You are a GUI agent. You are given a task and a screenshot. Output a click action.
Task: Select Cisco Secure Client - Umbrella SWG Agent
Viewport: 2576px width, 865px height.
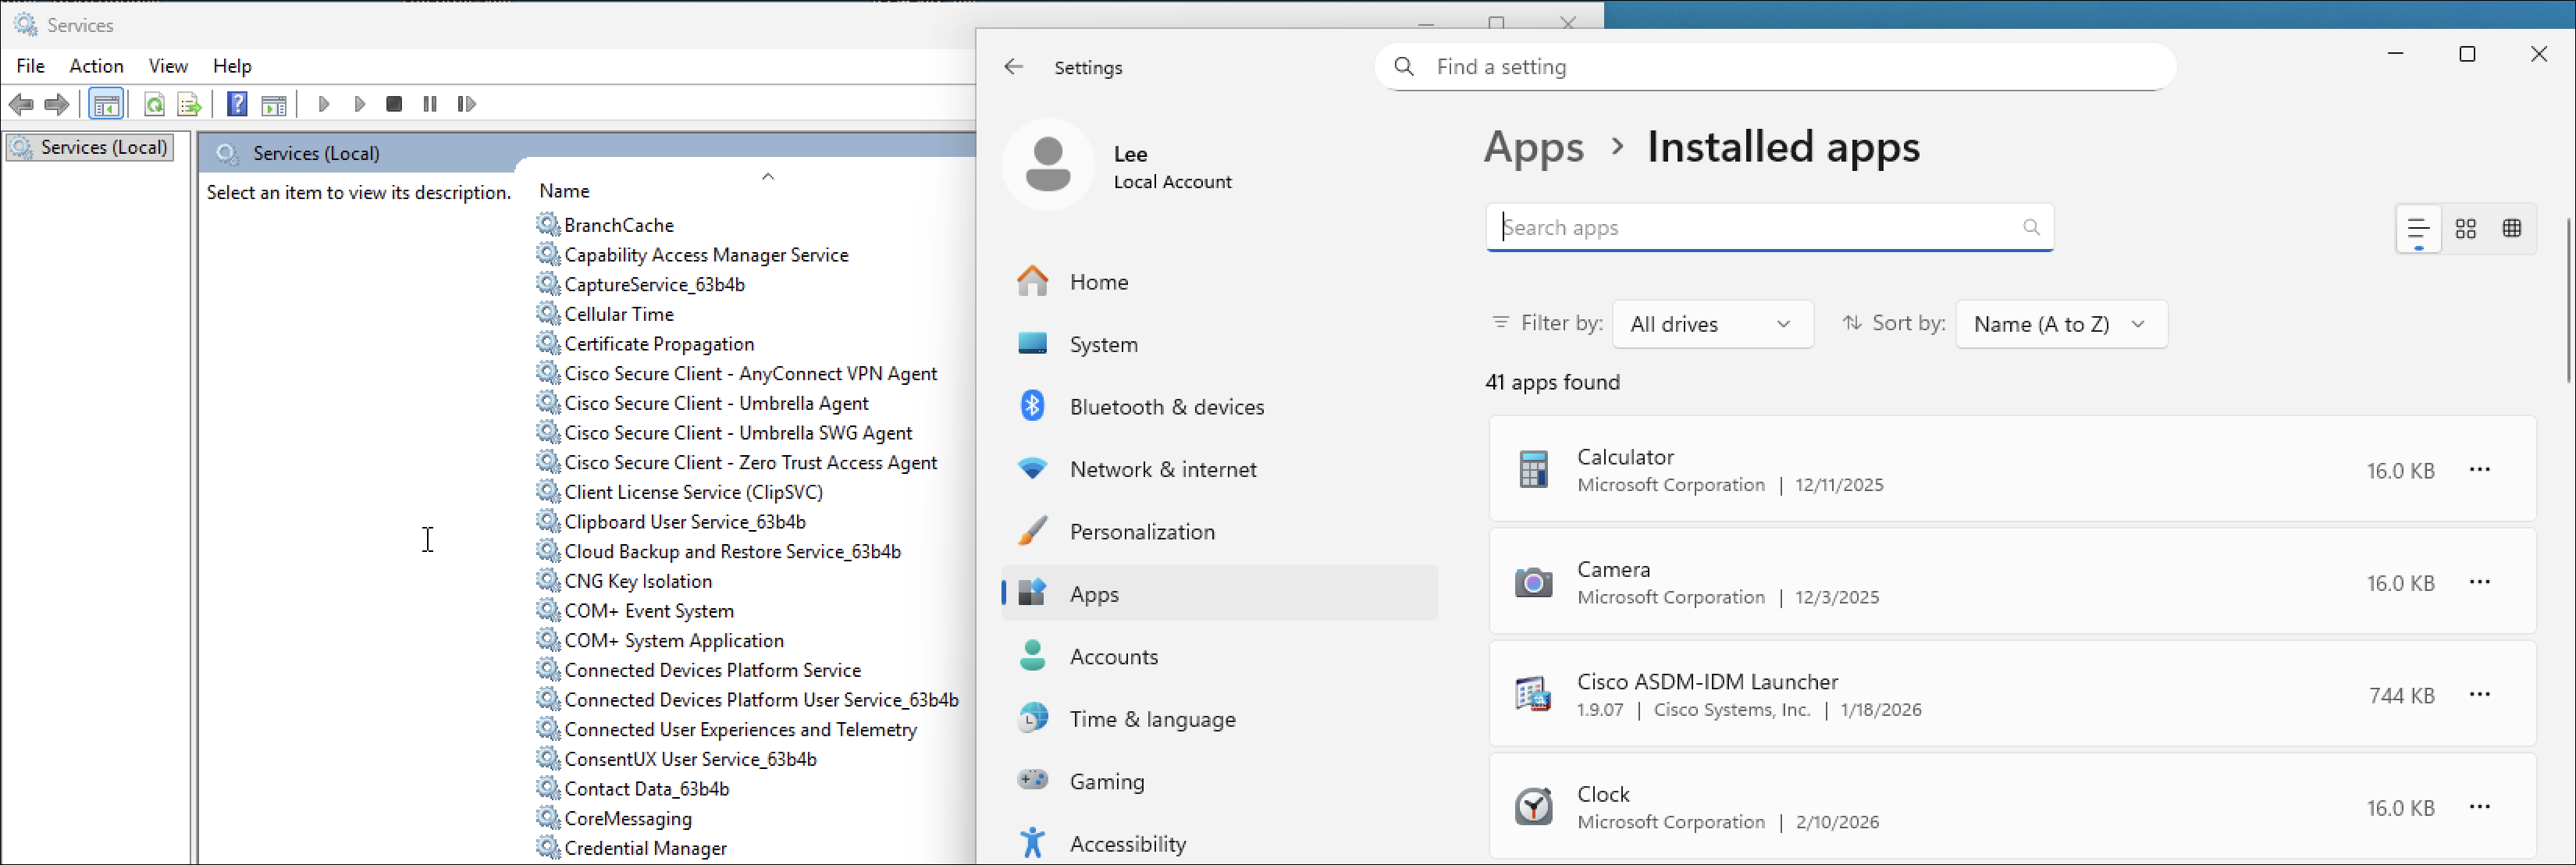point(738,433)
